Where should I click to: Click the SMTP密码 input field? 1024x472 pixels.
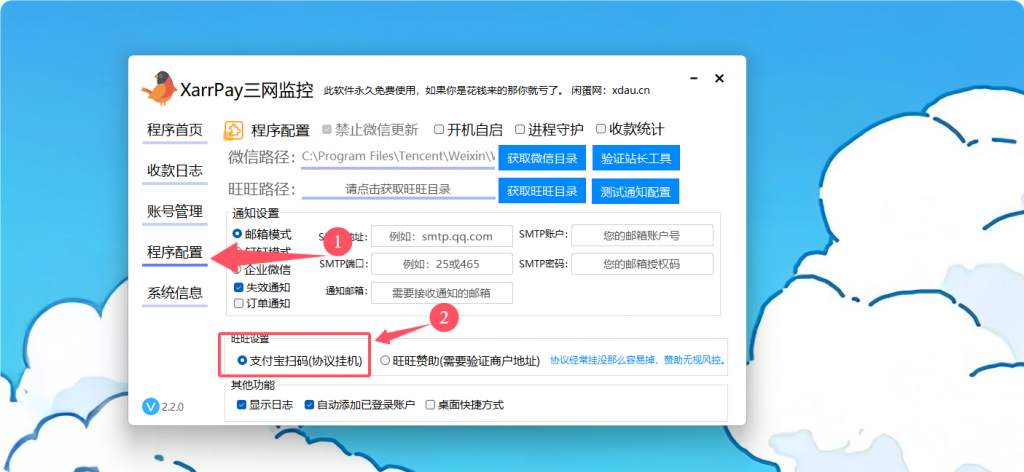pos(642,264)
